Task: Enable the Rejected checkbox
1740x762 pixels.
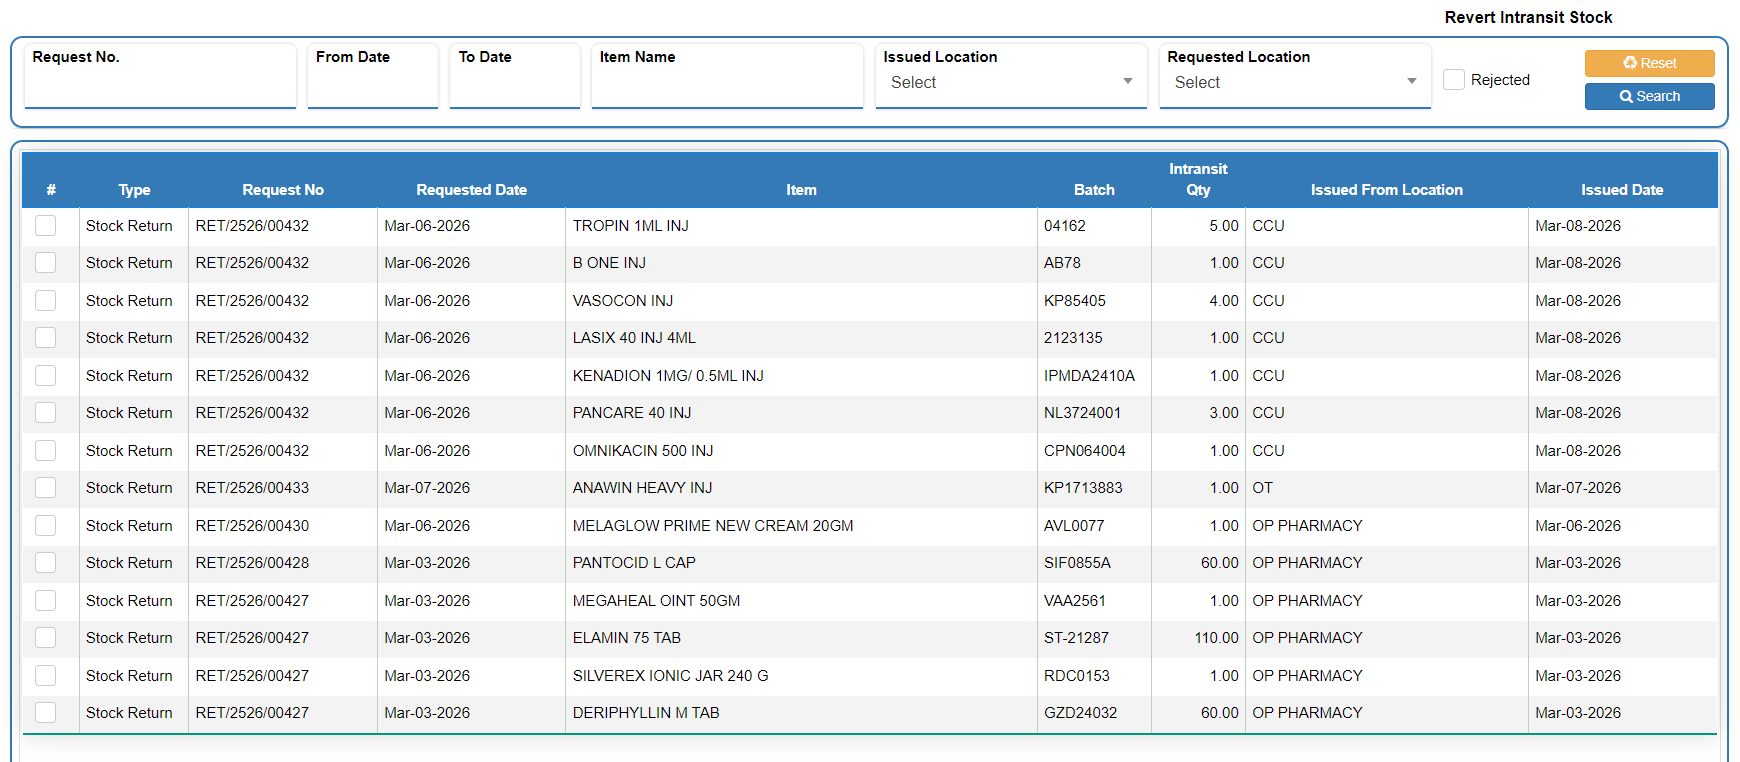Action: click(1454, 80)
